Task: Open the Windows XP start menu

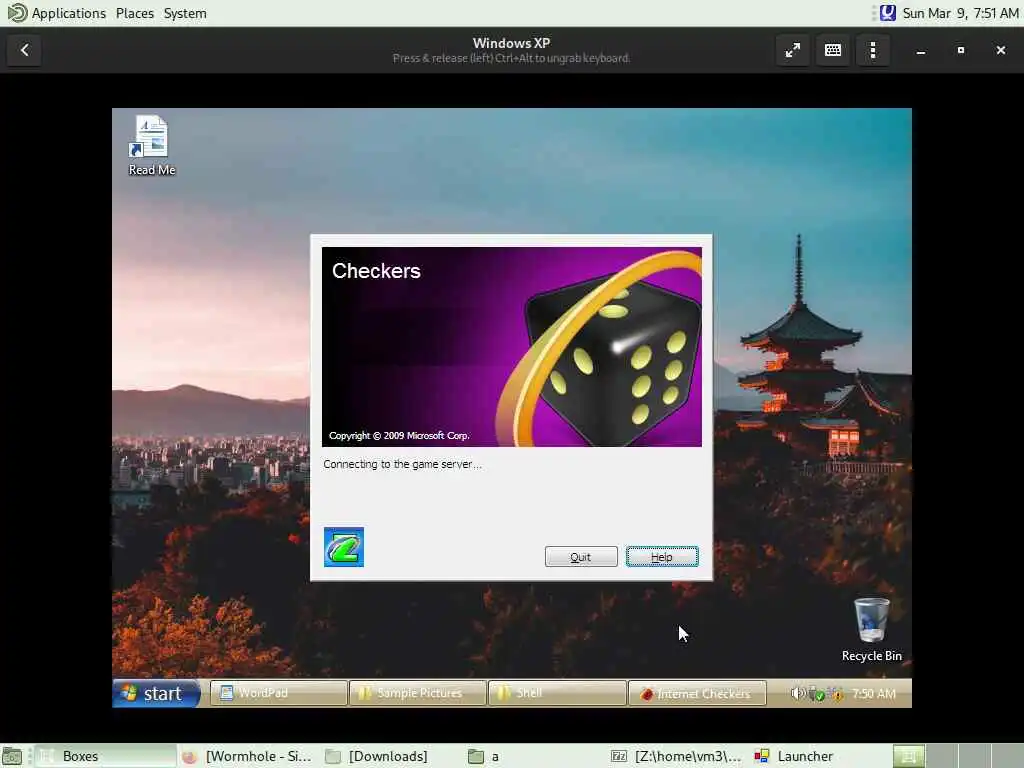Action: click(x=156, y=693)
